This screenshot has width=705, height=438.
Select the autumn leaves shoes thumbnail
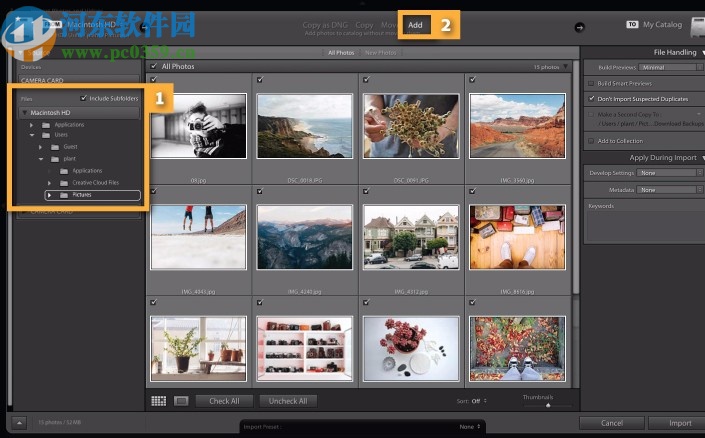coord(517,349)
